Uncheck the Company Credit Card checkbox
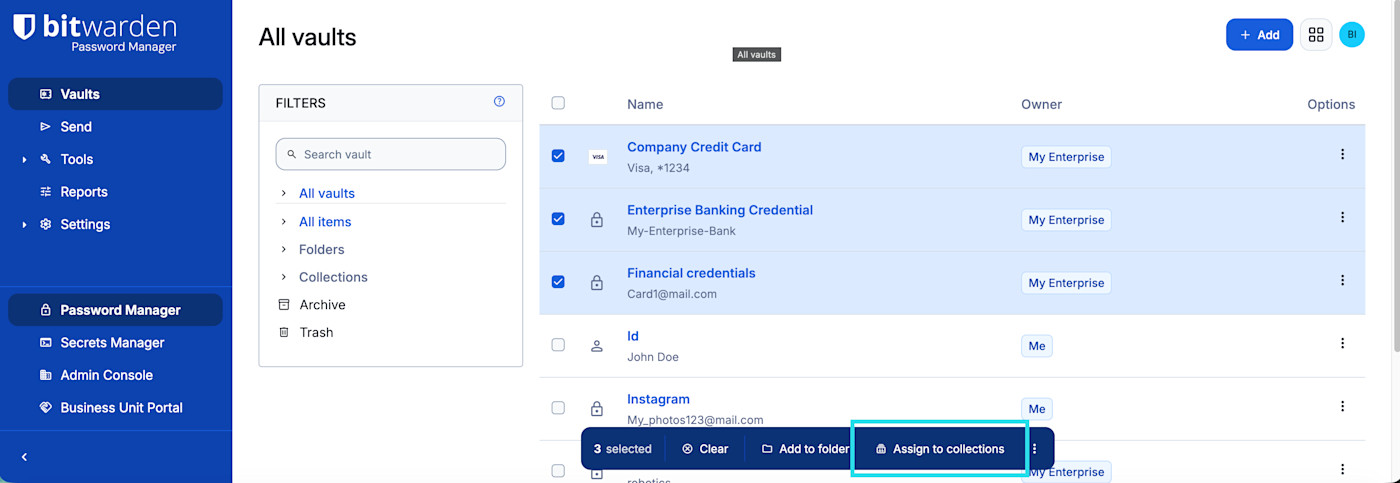 pyautogui.click(x=558, y=156)
